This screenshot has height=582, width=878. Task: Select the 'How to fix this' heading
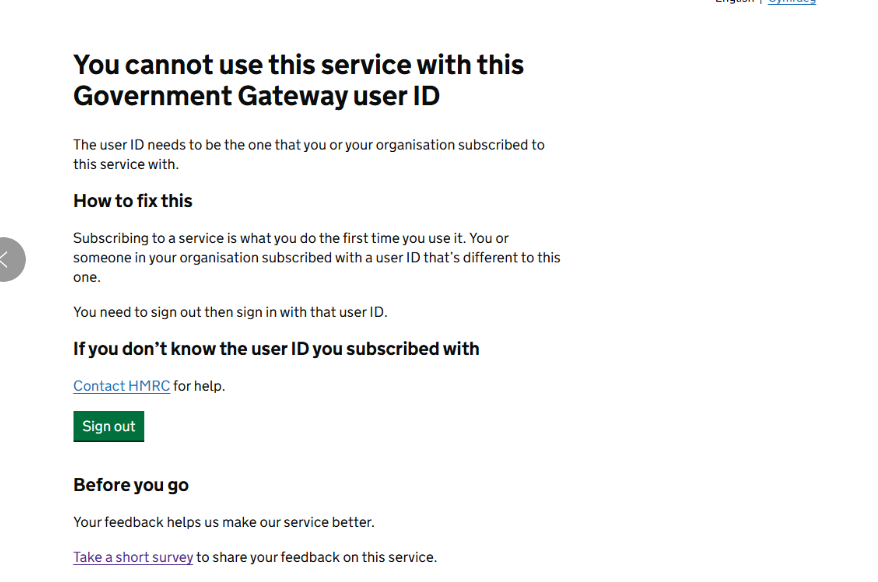(x=133, y=201)
